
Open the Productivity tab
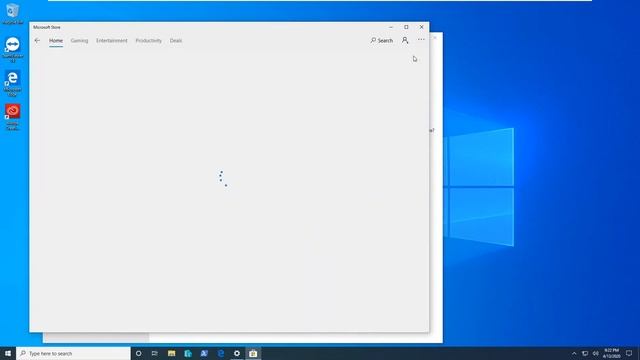149,40
